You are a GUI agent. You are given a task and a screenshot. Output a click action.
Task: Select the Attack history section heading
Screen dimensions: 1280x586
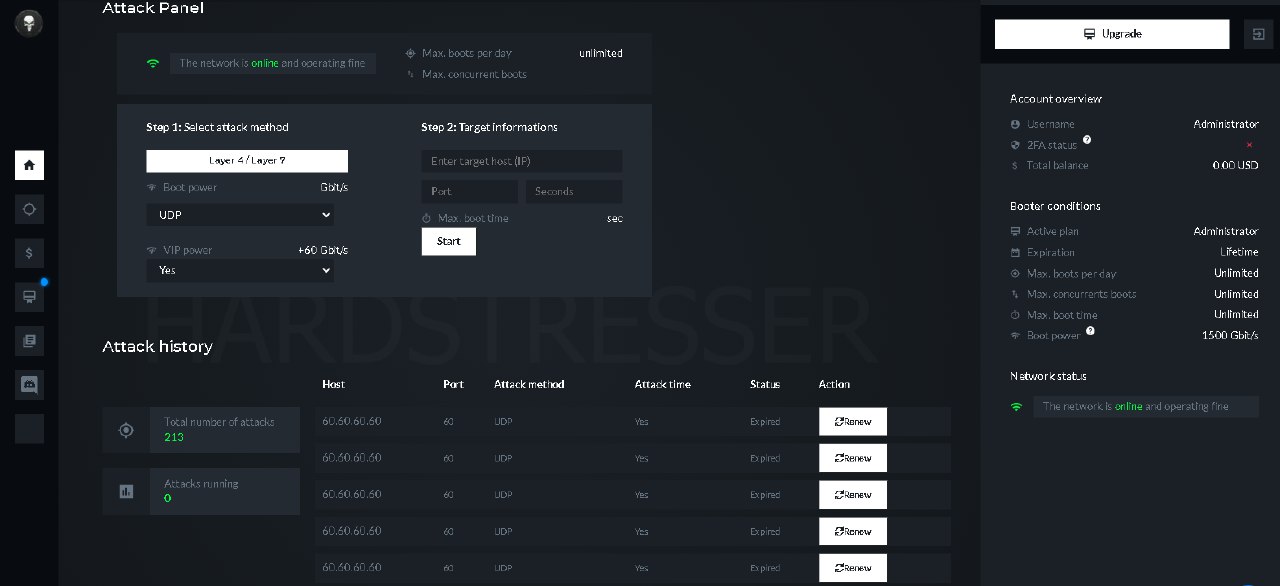tap(156, 346)
